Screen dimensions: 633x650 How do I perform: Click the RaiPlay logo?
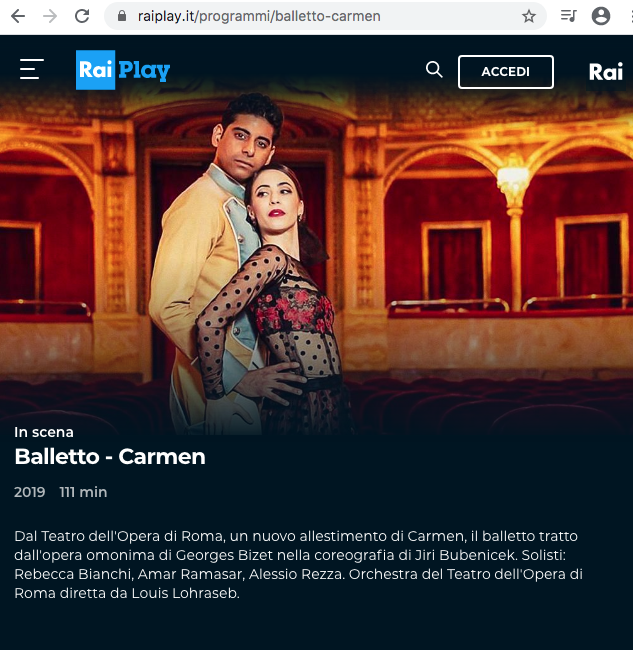point(123,70)
